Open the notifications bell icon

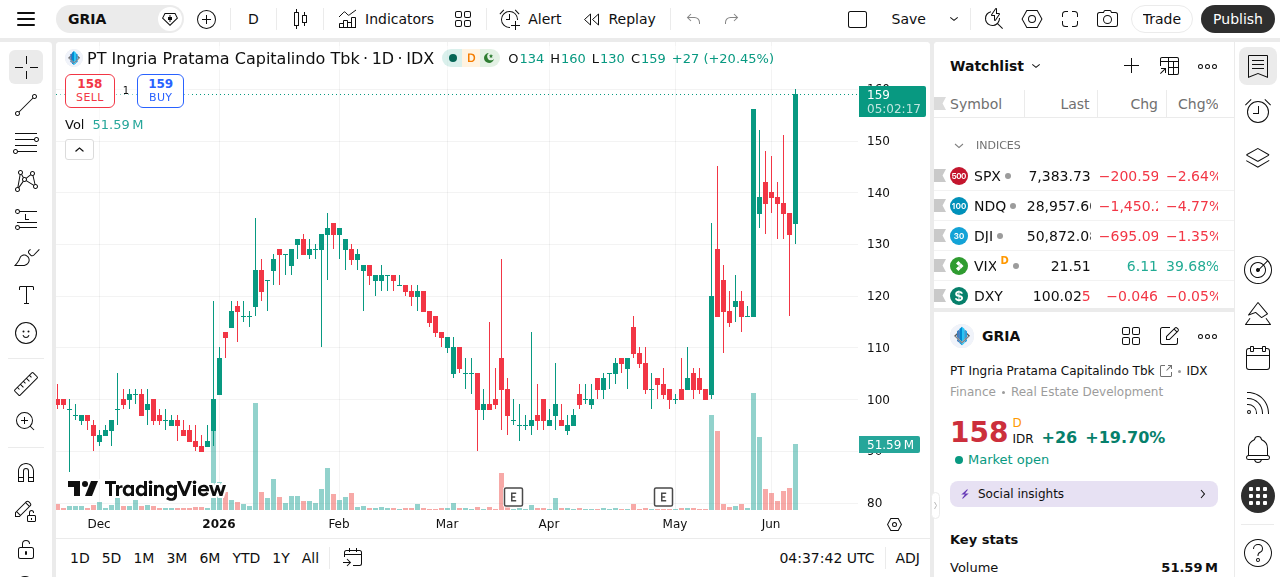1258,450
